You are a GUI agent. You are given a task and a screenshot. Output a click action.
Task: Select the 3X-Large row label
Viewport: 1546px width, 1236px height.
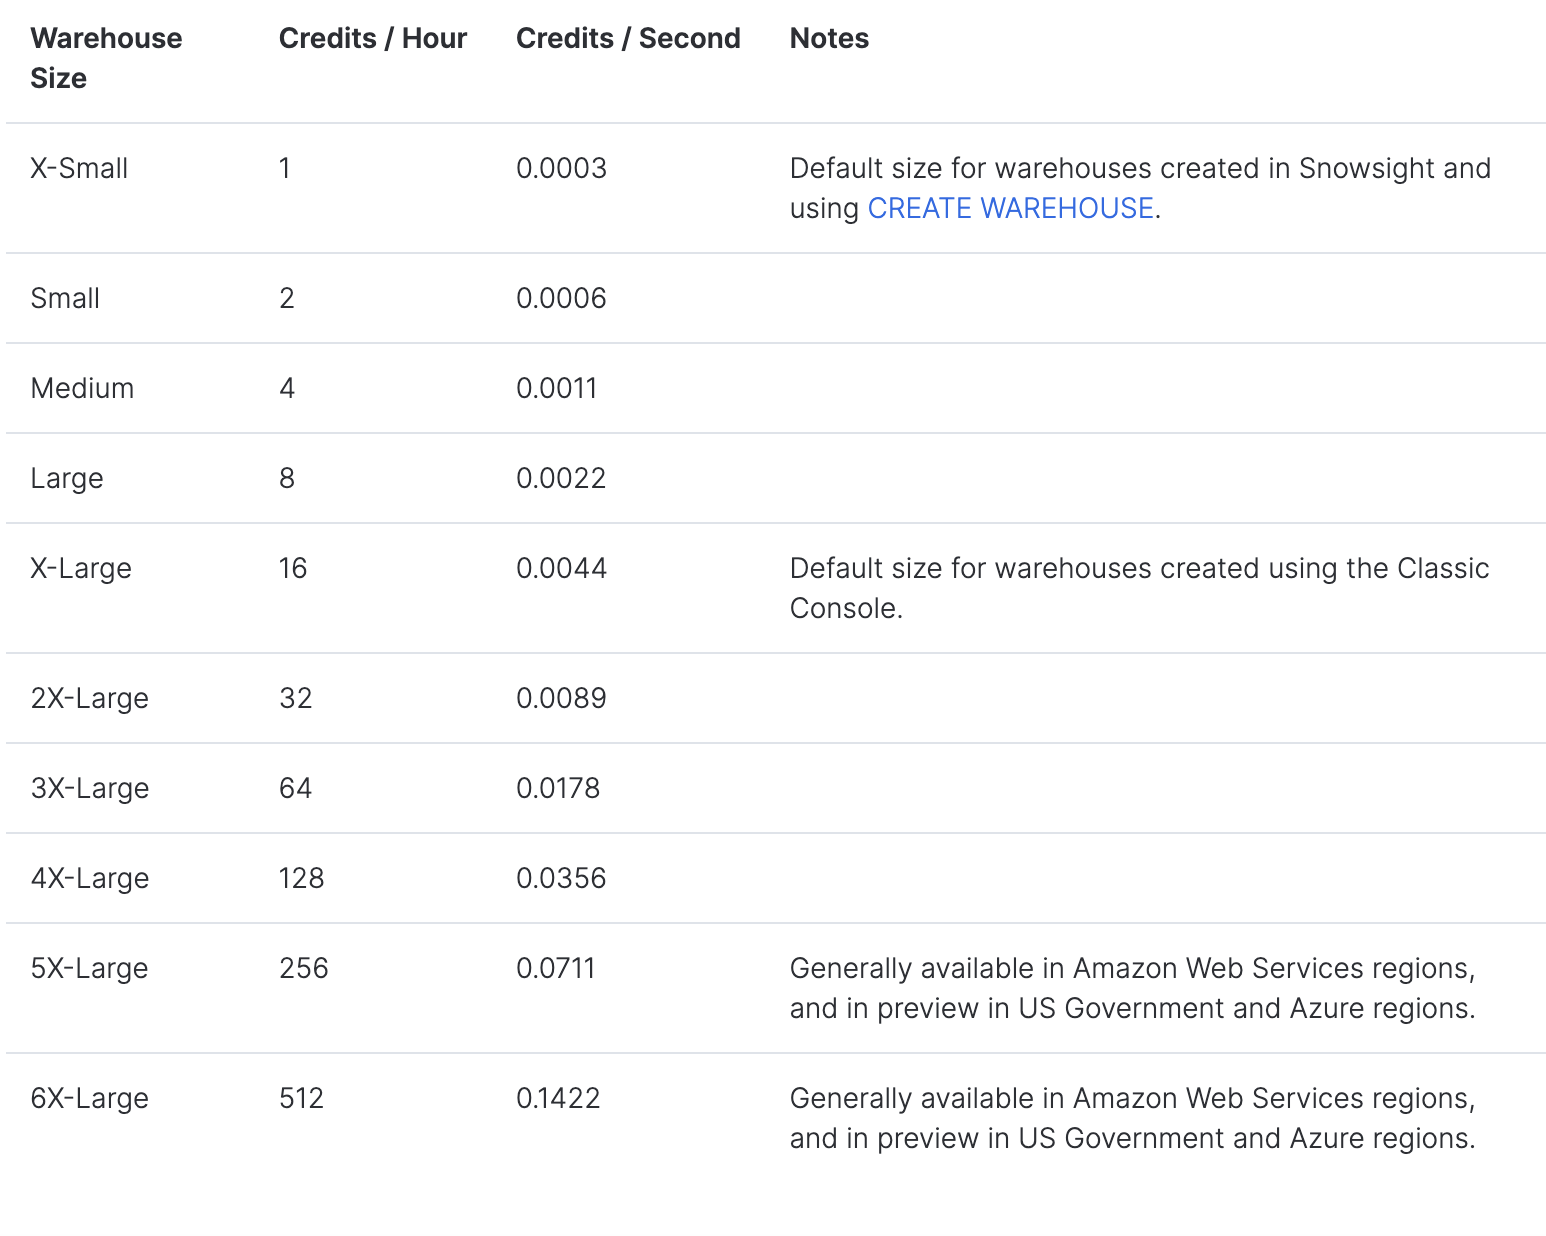(90, 788)
